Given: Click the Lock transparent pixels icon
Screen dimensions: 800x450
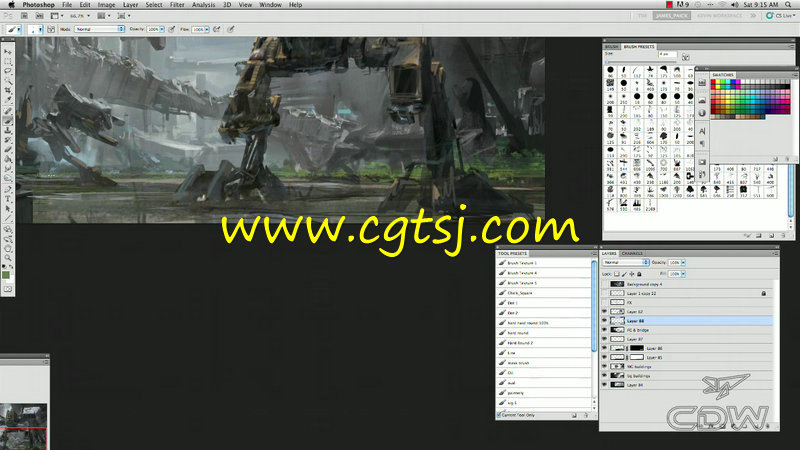Looking at the screenshot, I should [617, 274].
